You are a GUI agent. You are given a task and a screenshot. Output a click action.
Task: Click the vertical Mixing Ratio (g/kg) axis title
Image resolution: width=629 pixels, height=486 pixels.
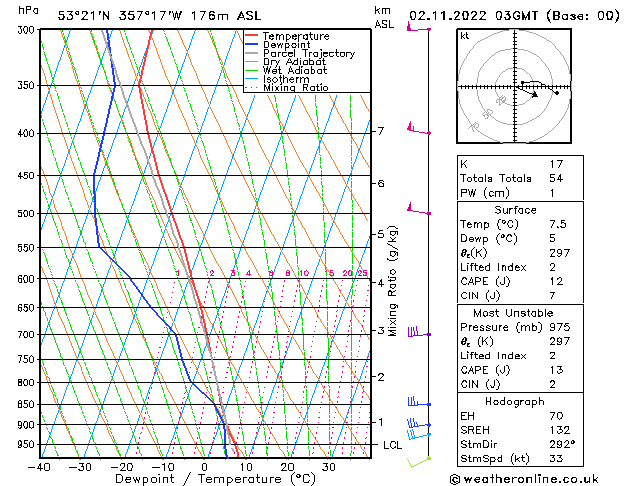tap(392, 281)
